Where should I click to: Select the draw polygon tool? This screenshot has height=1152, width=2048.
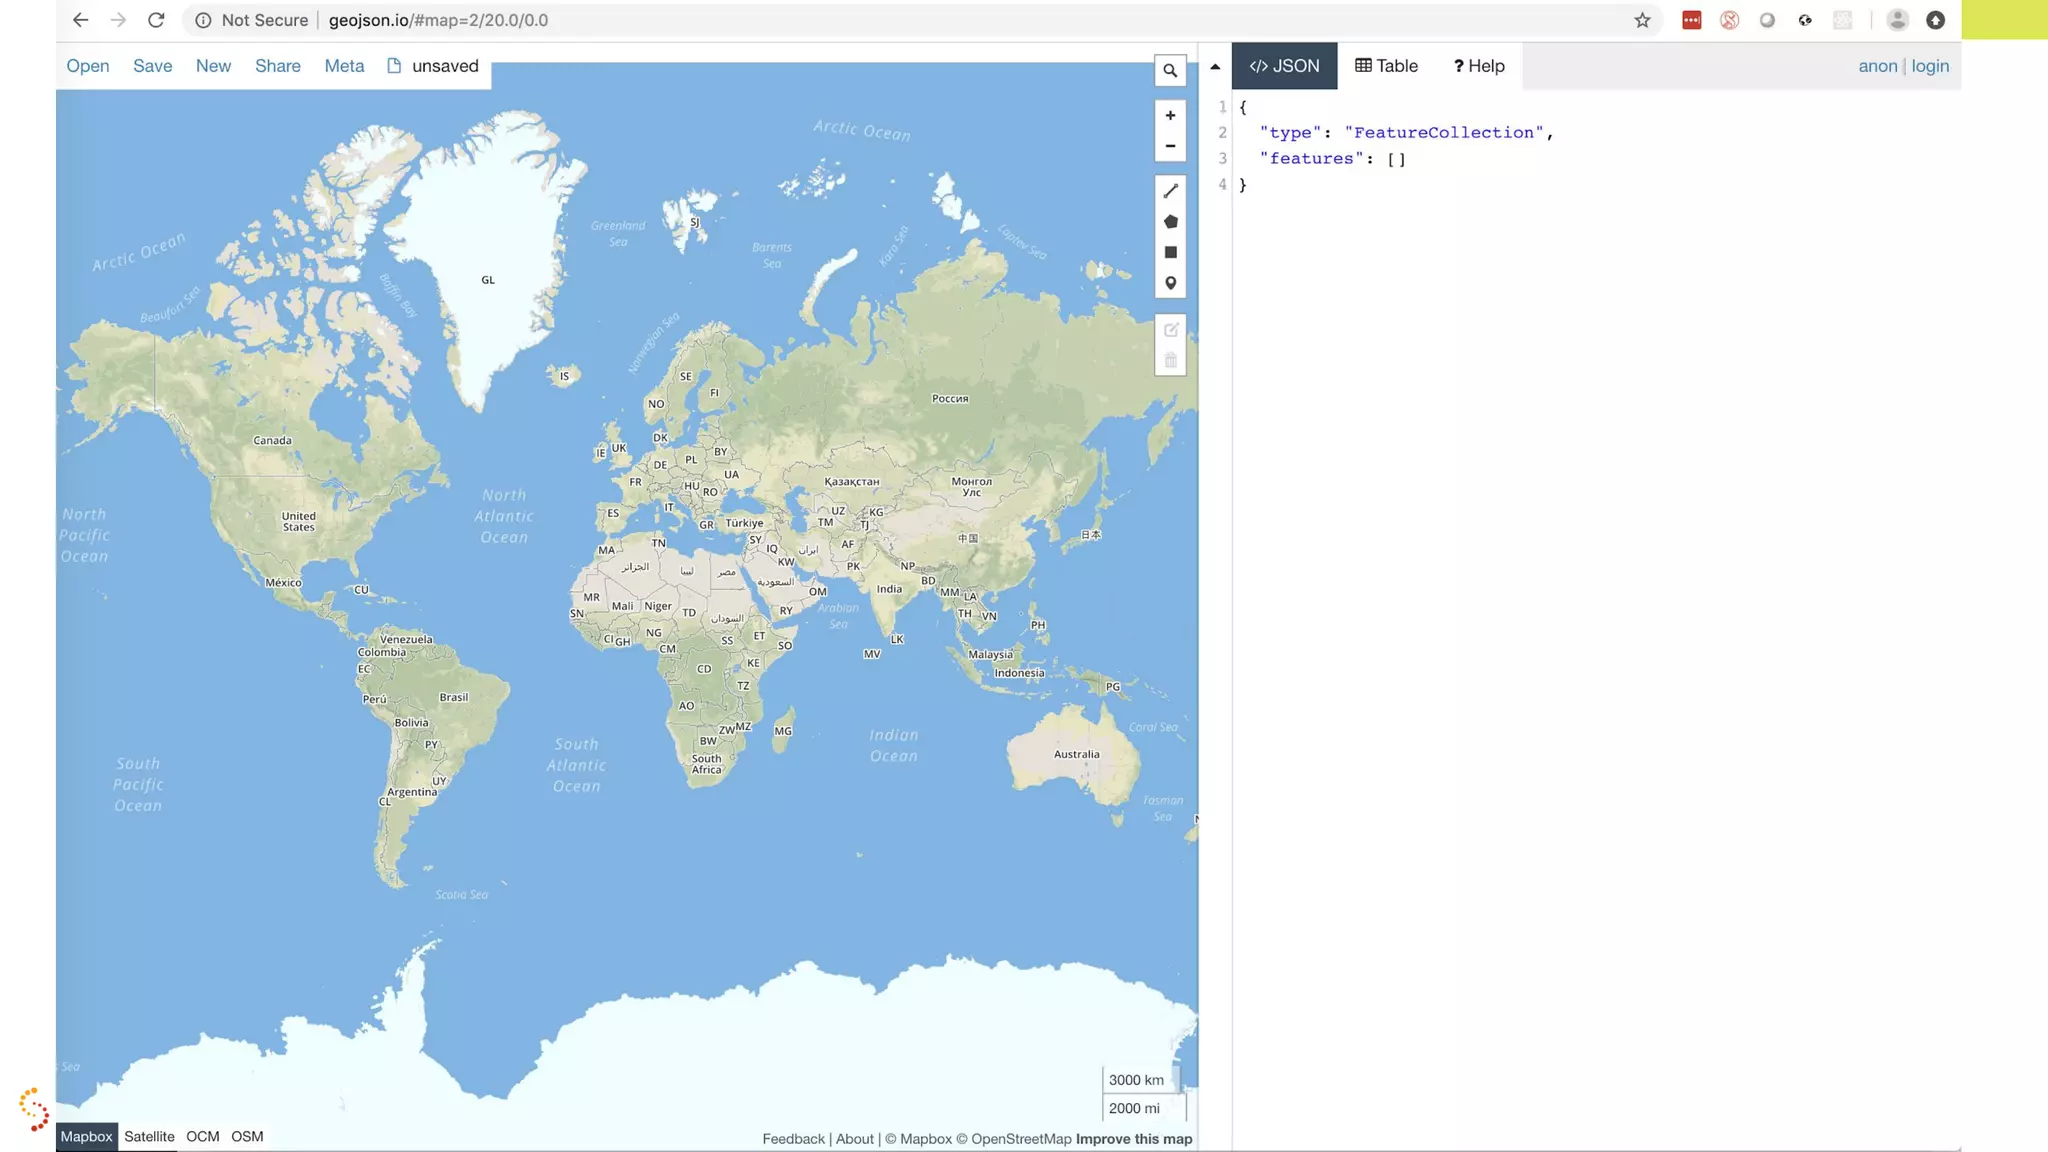(1170, 222)
